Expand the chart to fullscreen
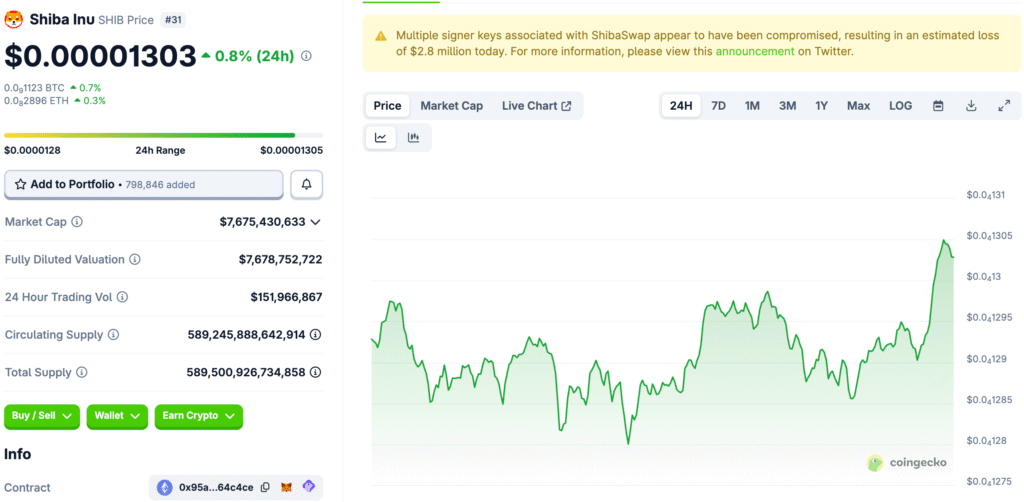1024x502 pixels. (1004, 106)
